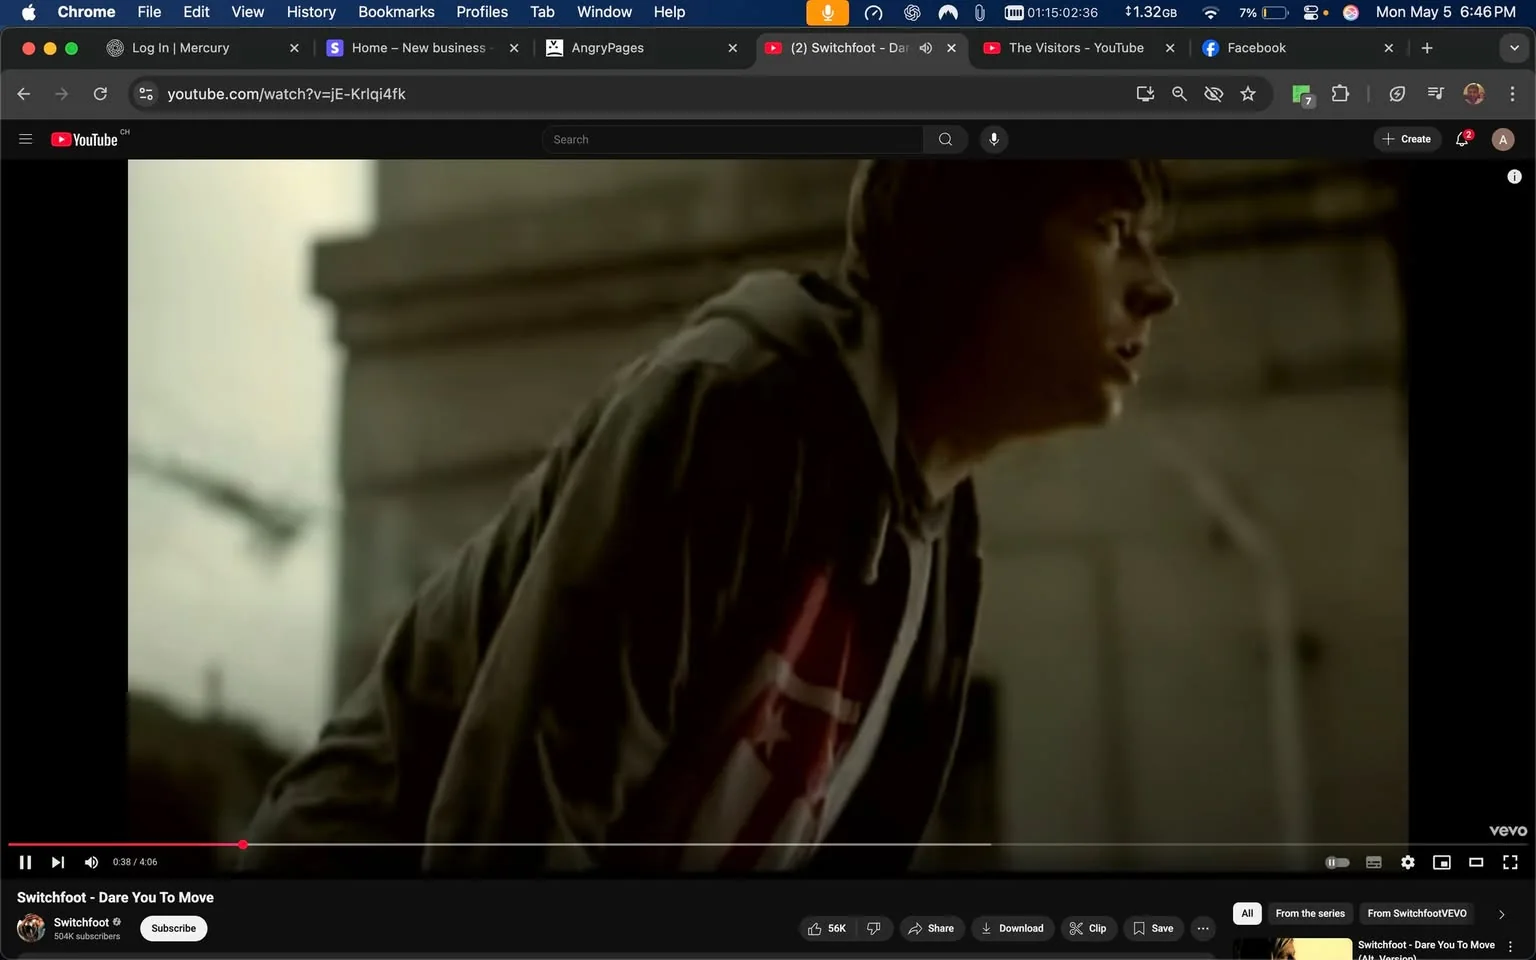Open the Profiles menu
1536x960 pixels.
click(482, 12)
